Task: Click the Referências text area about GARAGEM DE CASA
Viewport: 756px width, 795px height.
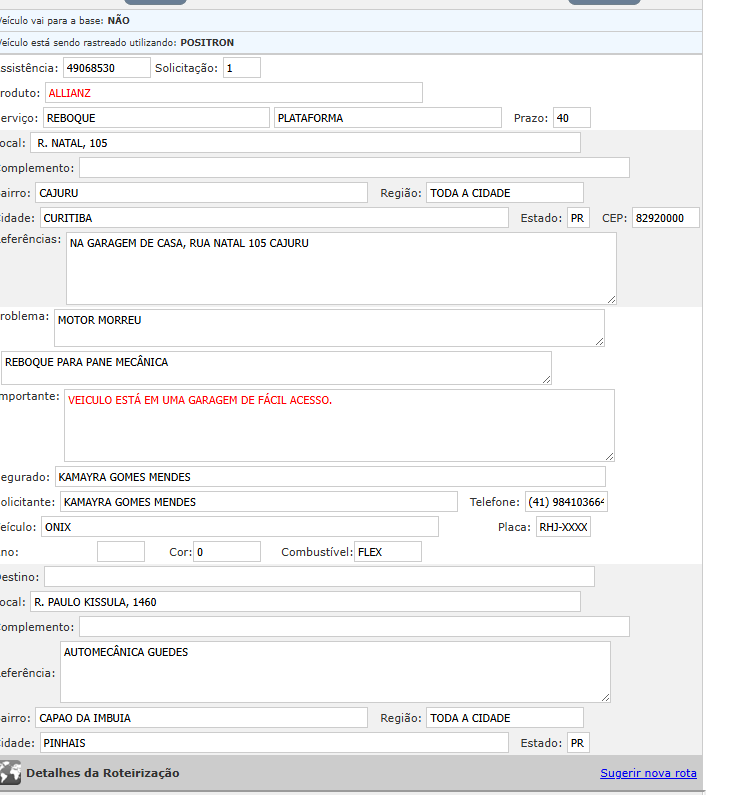Action: (341, 268)
